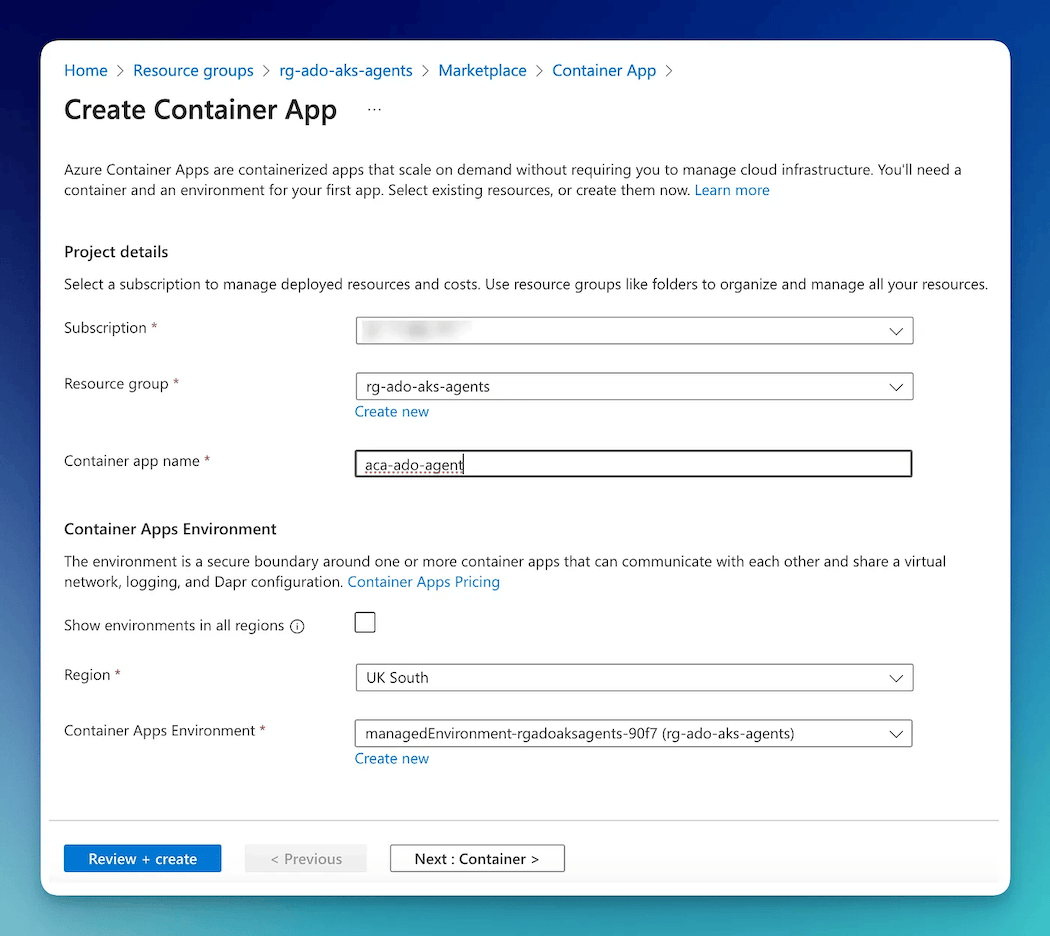Click the Next : Container button

pyautogui.click(x=477, y=858)
